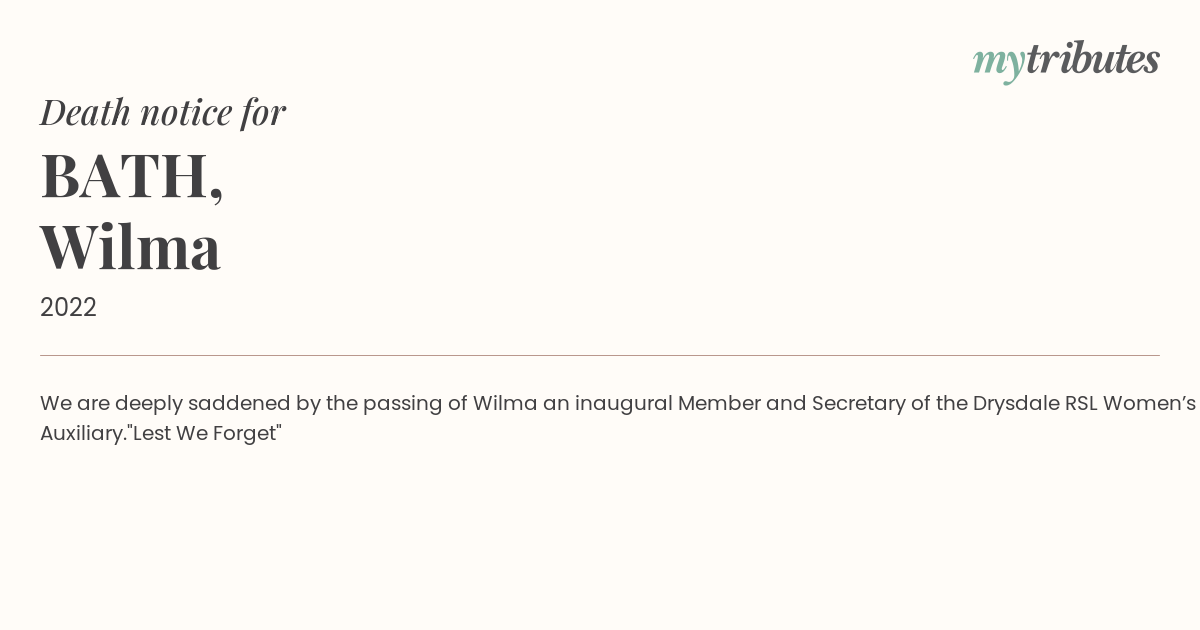Click the horizontal divider line

600,355
